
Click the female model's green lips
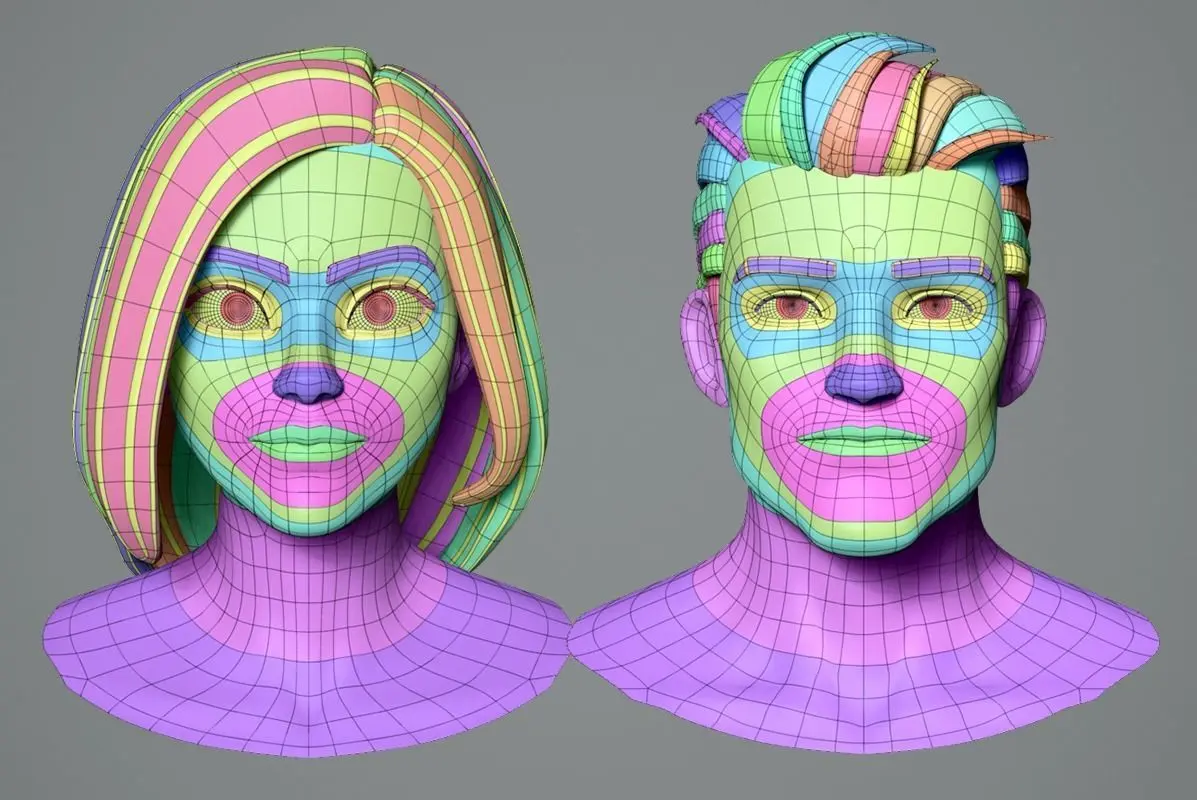(309, 444)
